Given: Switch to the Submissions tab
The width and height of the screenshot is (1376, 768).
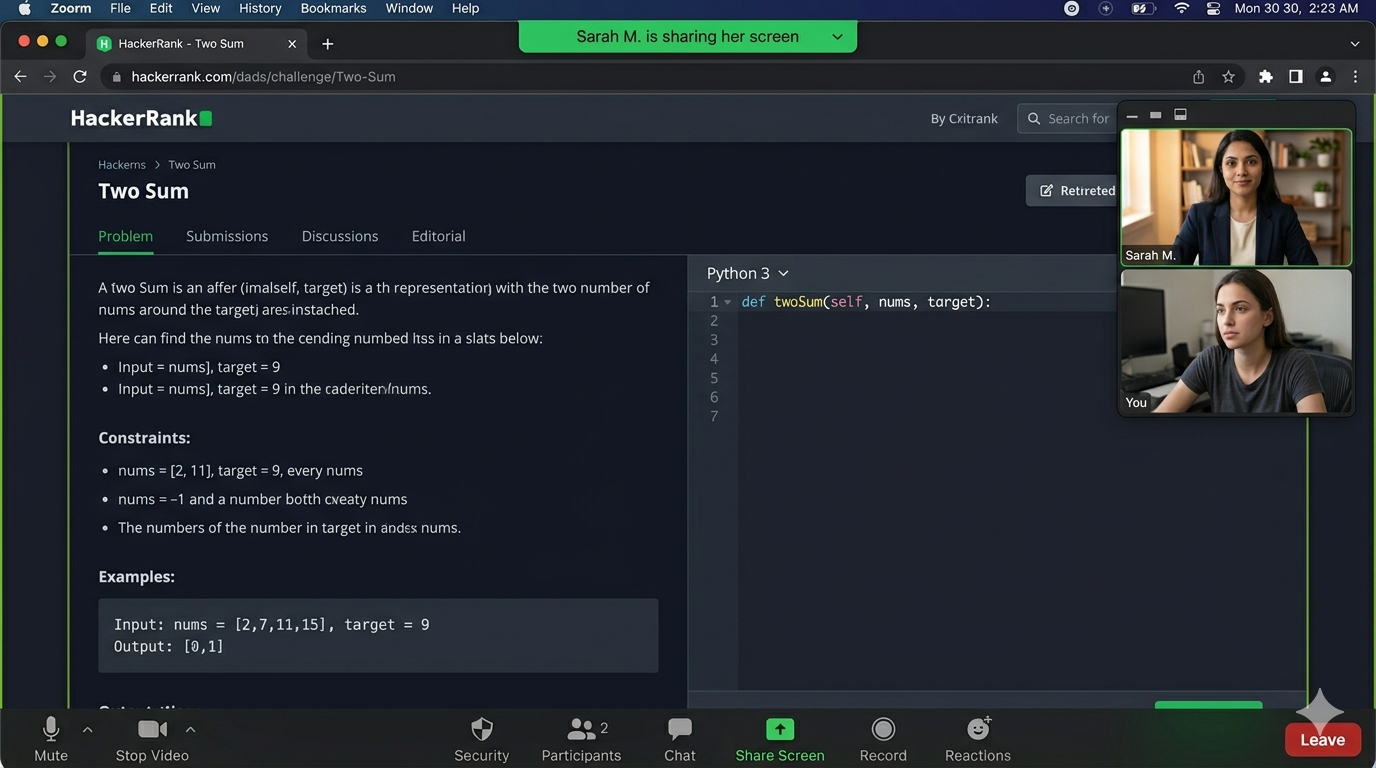Looking at the screenshot, I should (227, 236).
